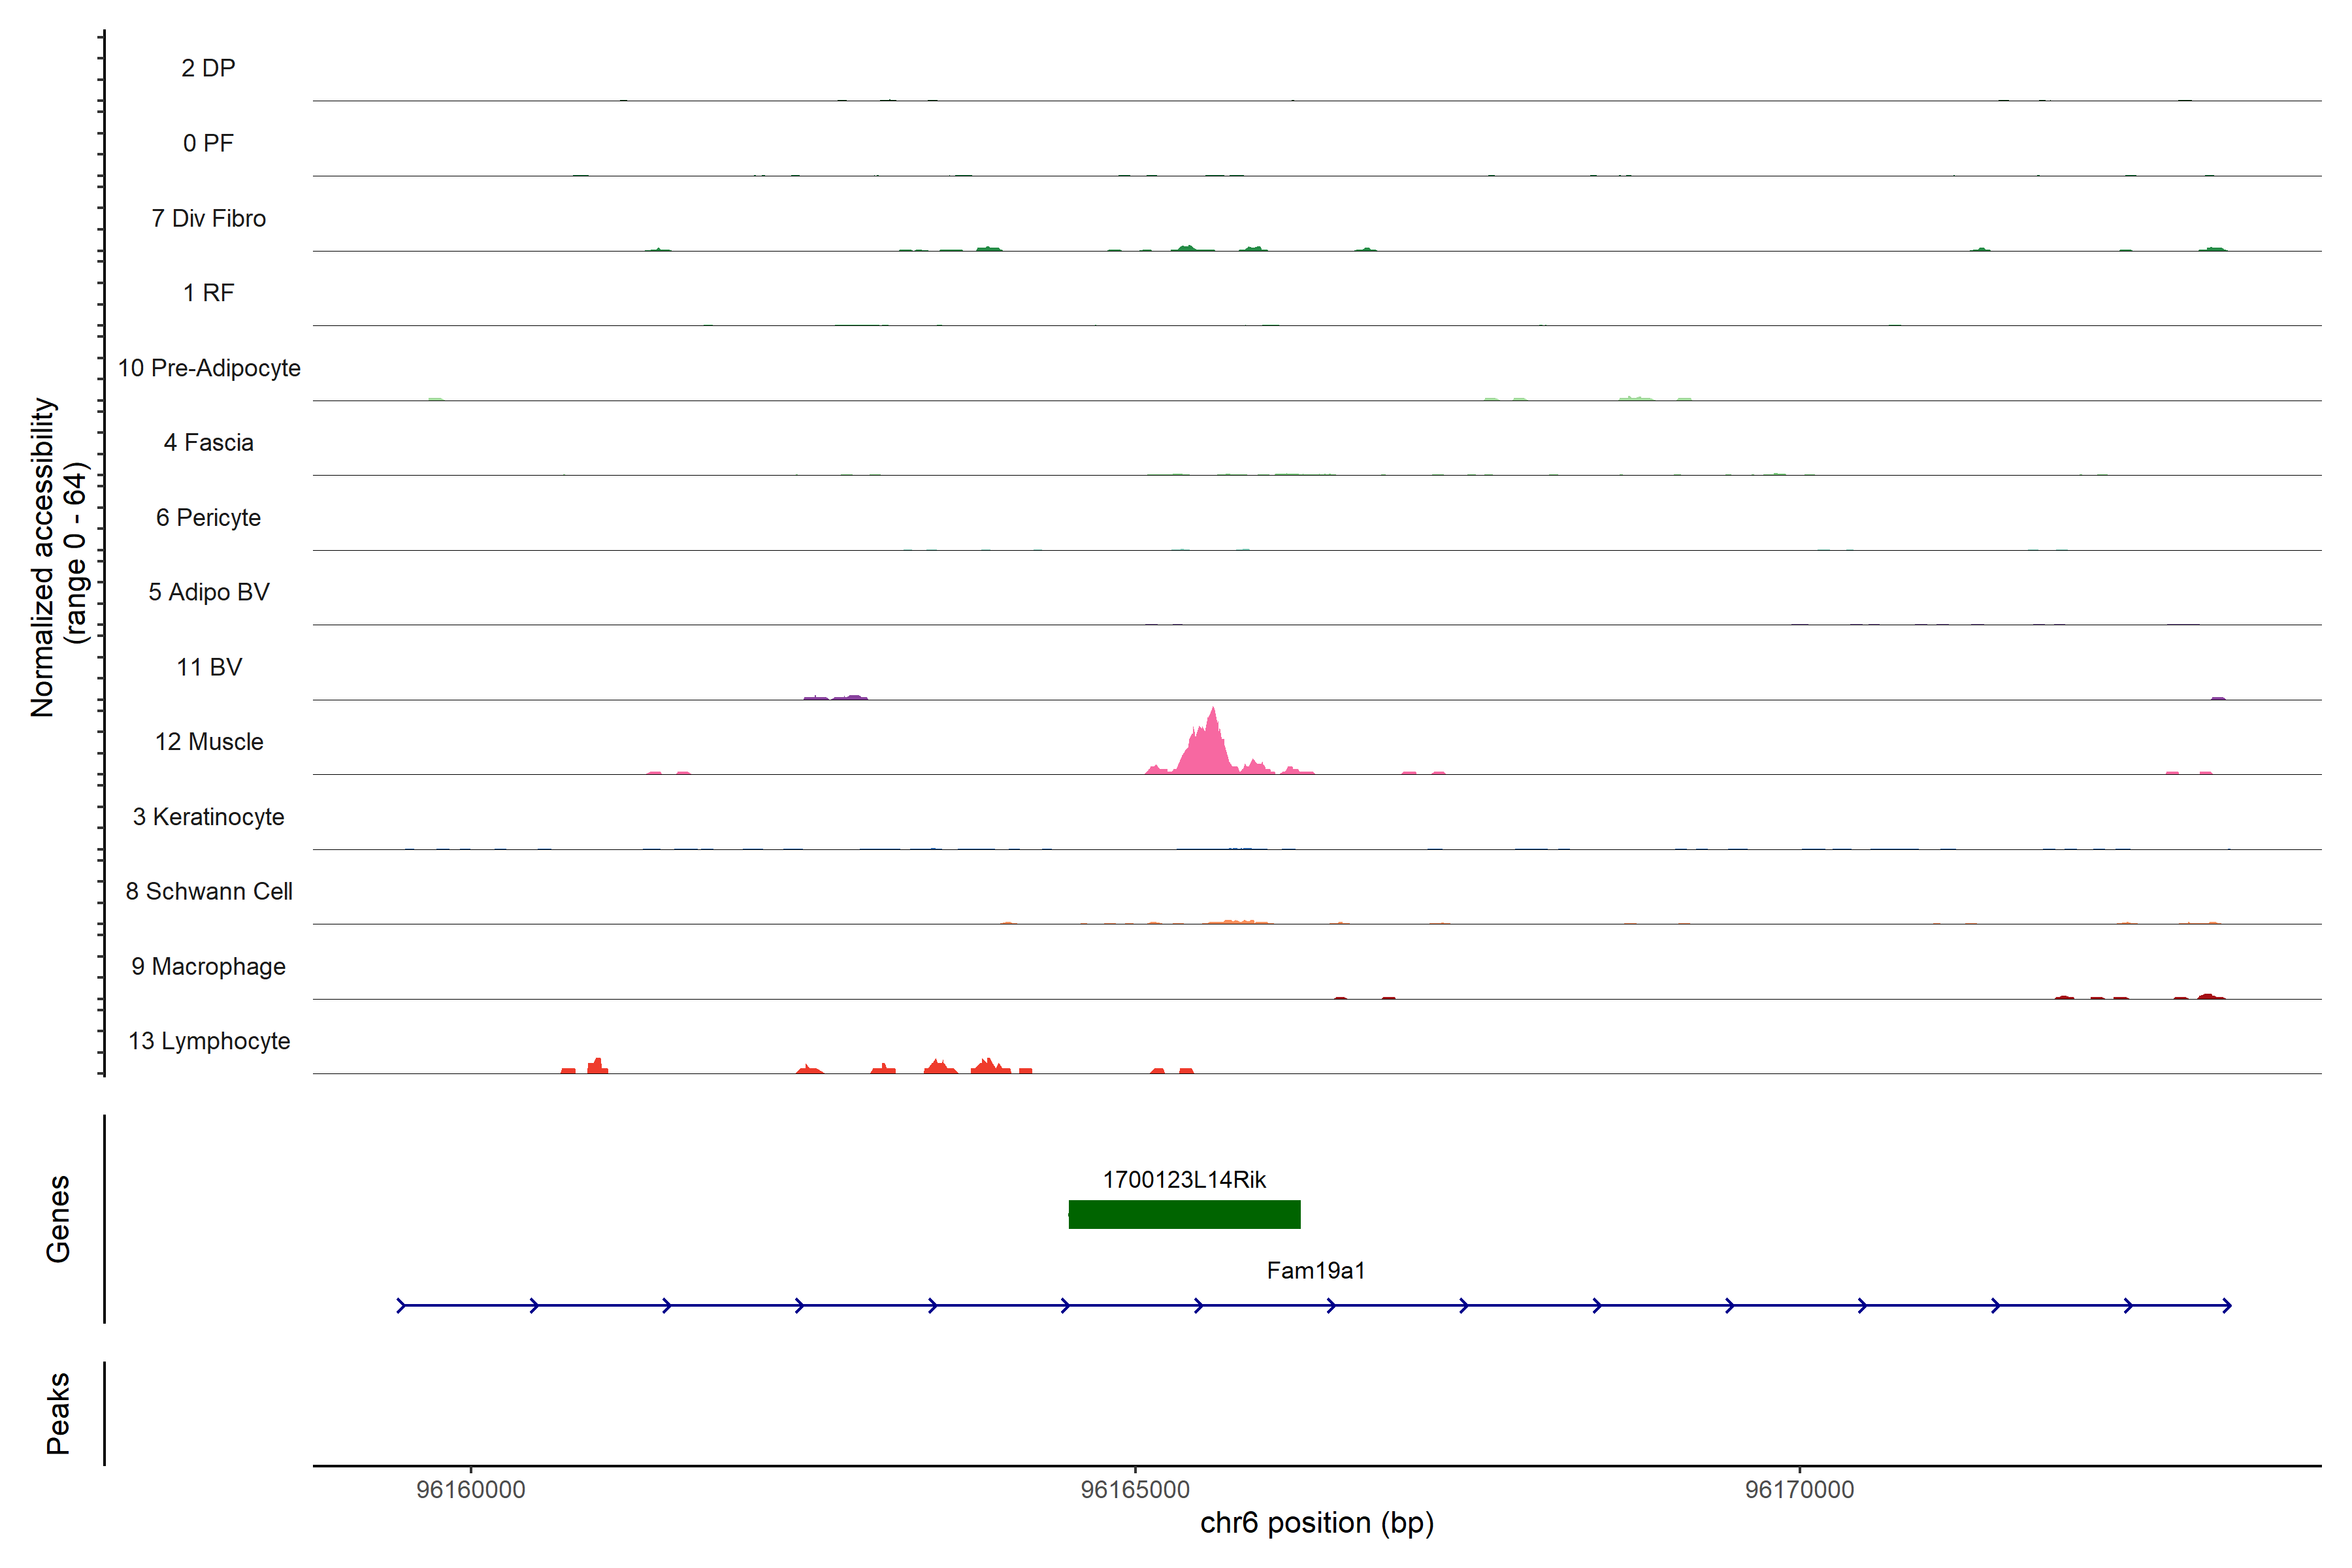Click the 96160000 x-axis tick label

click(x=471, y=1489)
